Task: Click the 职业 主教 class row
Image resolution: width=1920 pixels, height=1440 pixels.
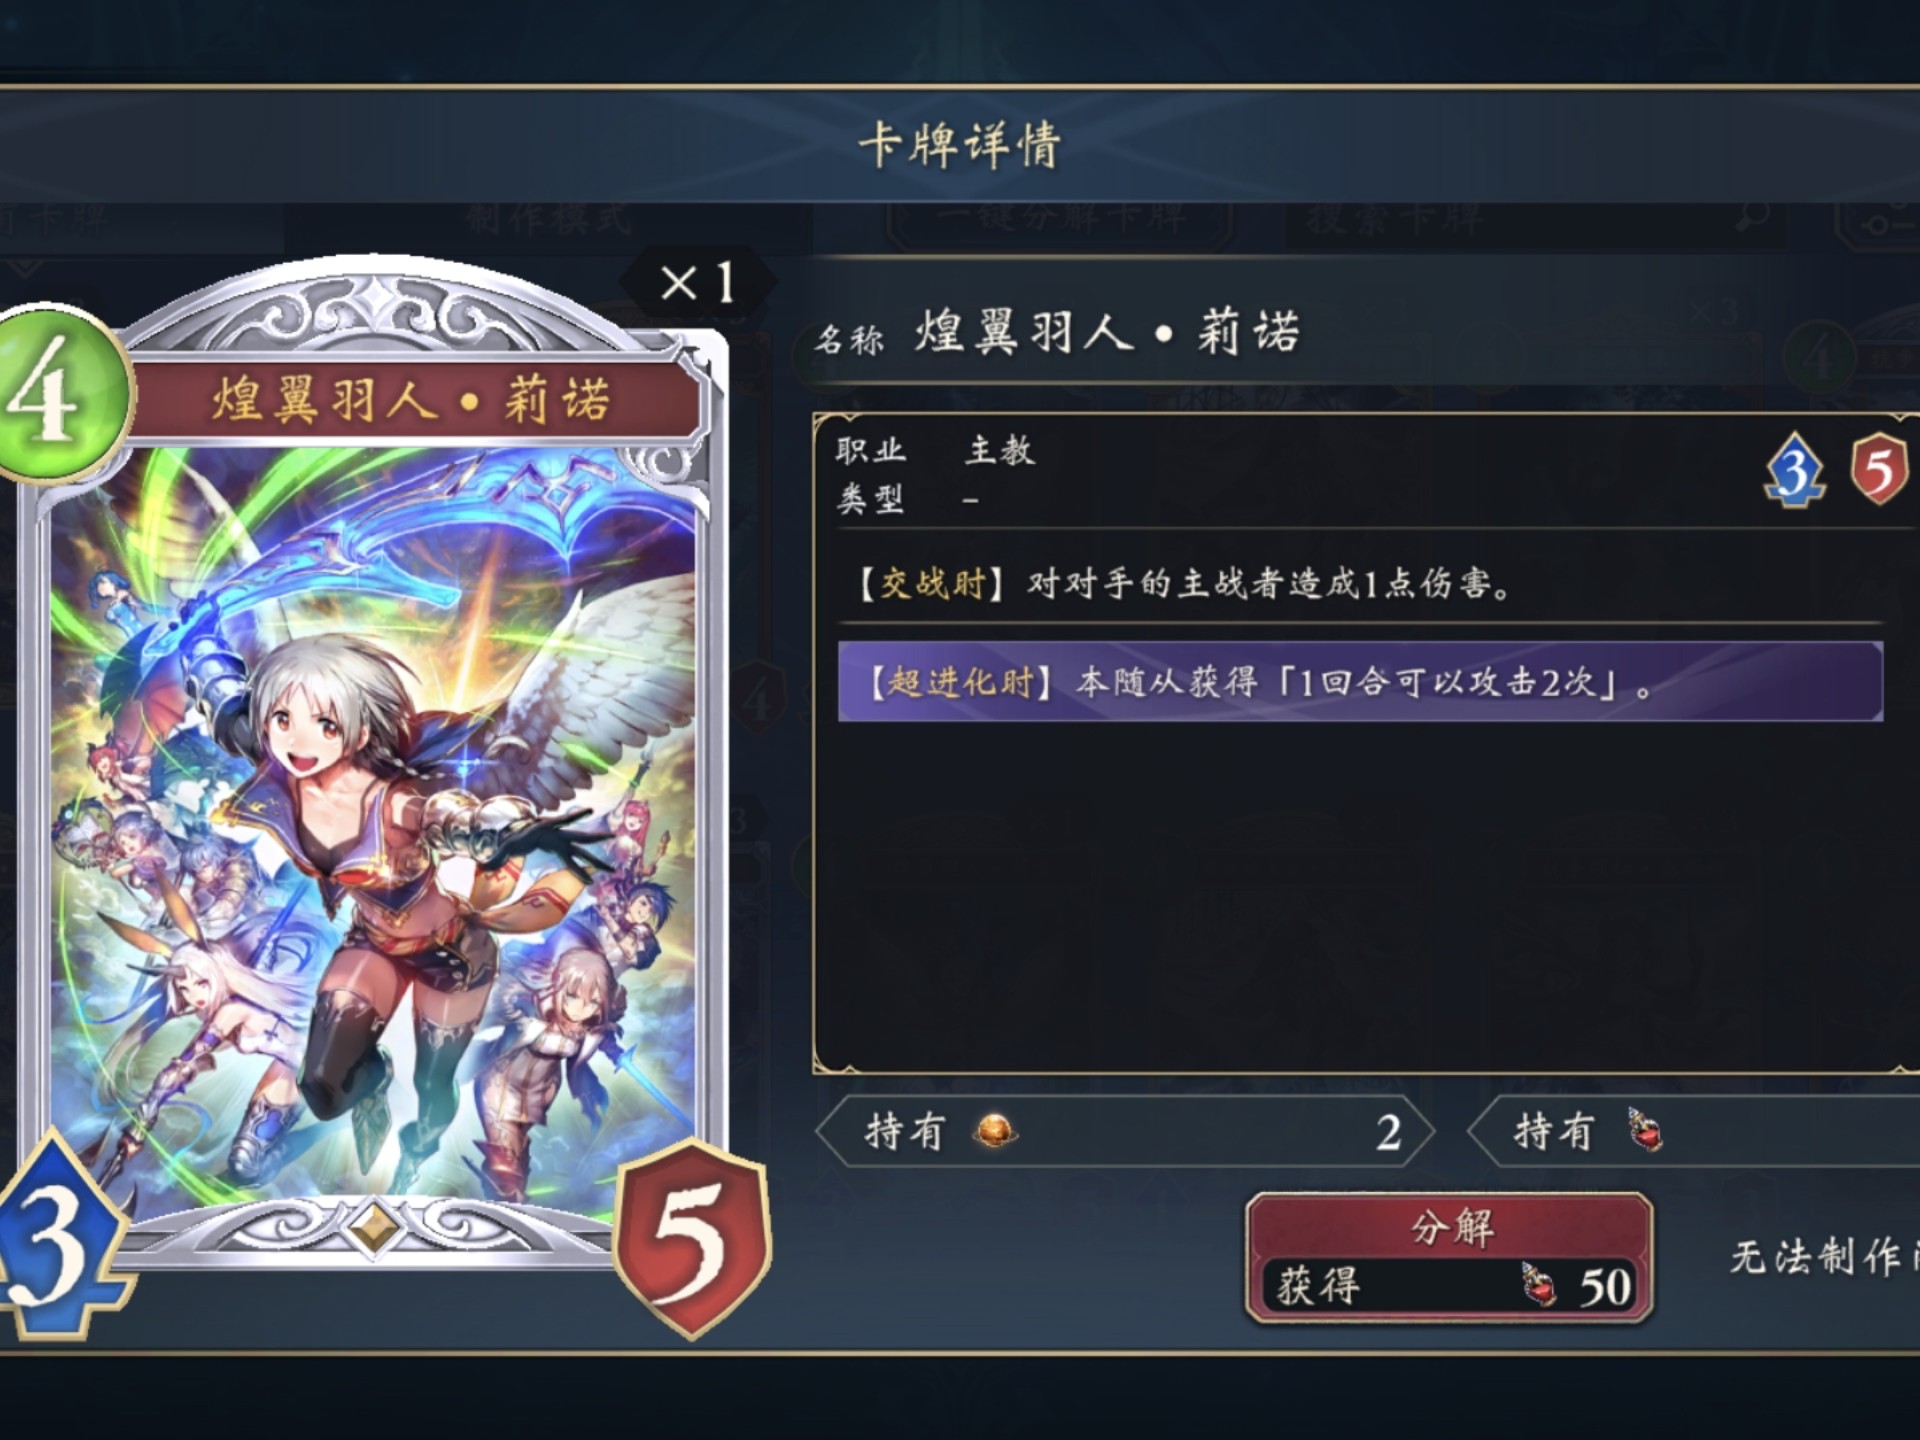Action: pyautogui.click(x=936, y=451)
